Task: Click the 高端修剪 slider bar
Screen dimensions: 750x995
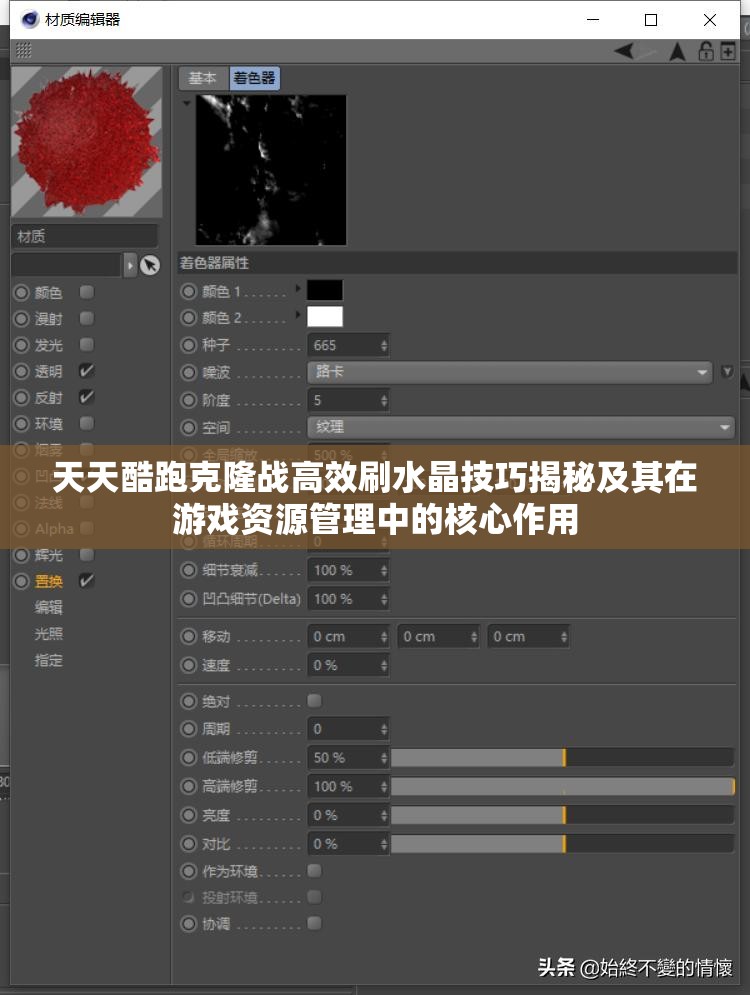Action: (x=562, y=786)
